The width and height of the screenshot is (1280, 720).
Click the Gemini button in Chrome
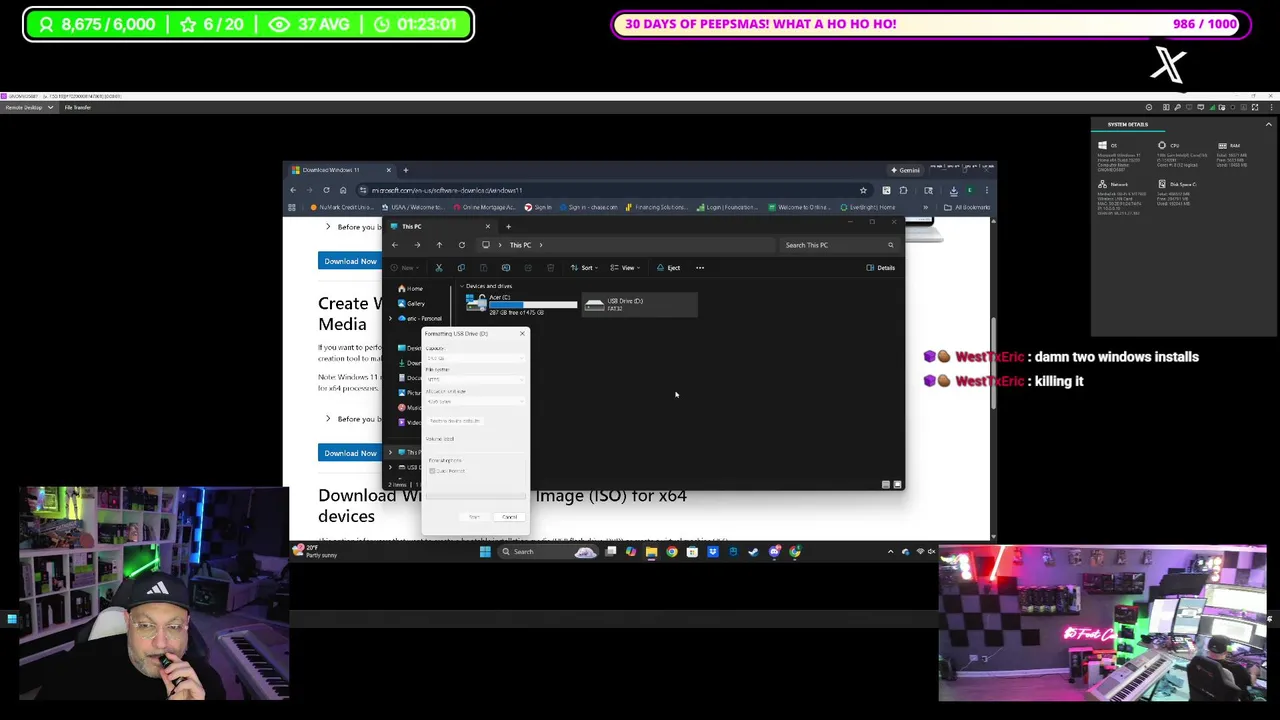906,170
